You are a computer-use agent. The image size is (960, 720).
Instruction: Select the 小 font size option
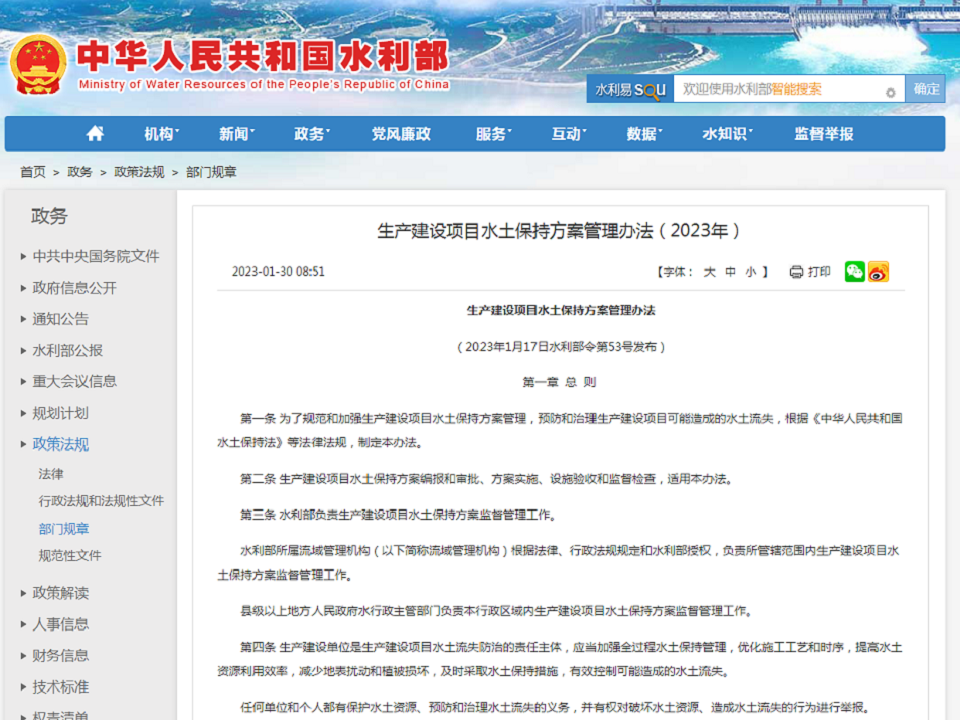tap(753, 270)
